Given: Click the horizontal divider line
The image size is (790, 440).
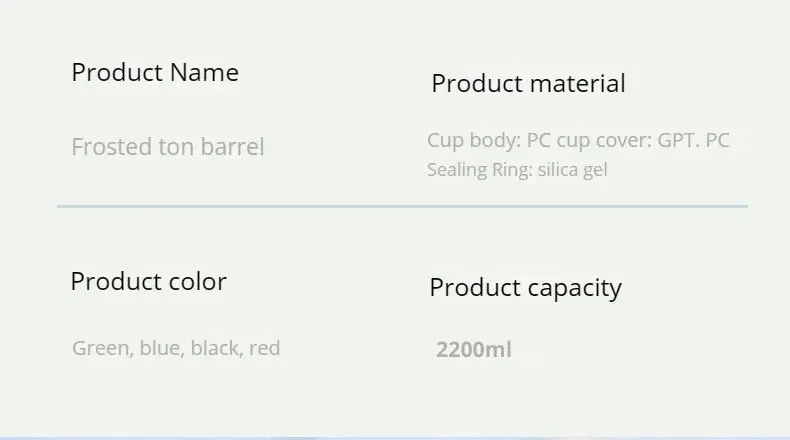Looking at the screenshot, I should pyautogui.click(x=402, y=206).
